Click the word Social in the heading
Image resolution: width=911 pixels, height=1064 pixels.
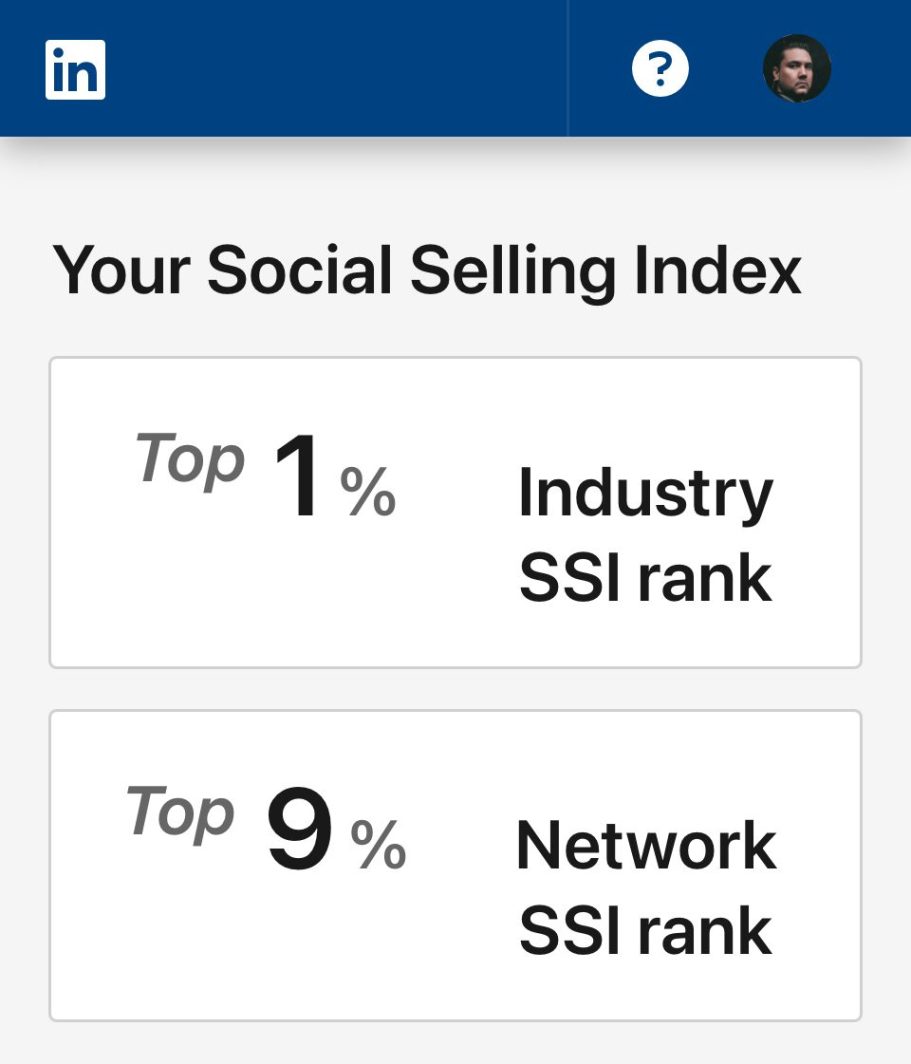299,270
